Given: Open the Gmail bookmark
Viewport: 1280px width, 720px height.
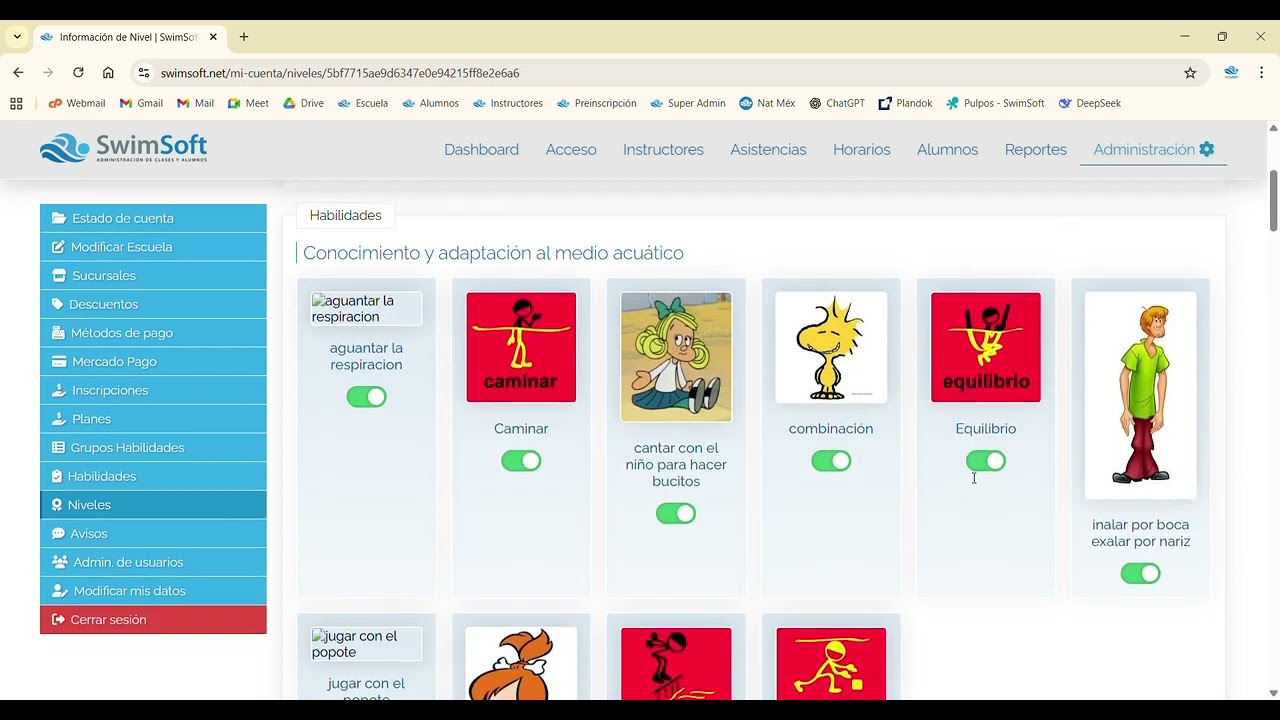Looking at the screenshot, I should coord(141,103).
